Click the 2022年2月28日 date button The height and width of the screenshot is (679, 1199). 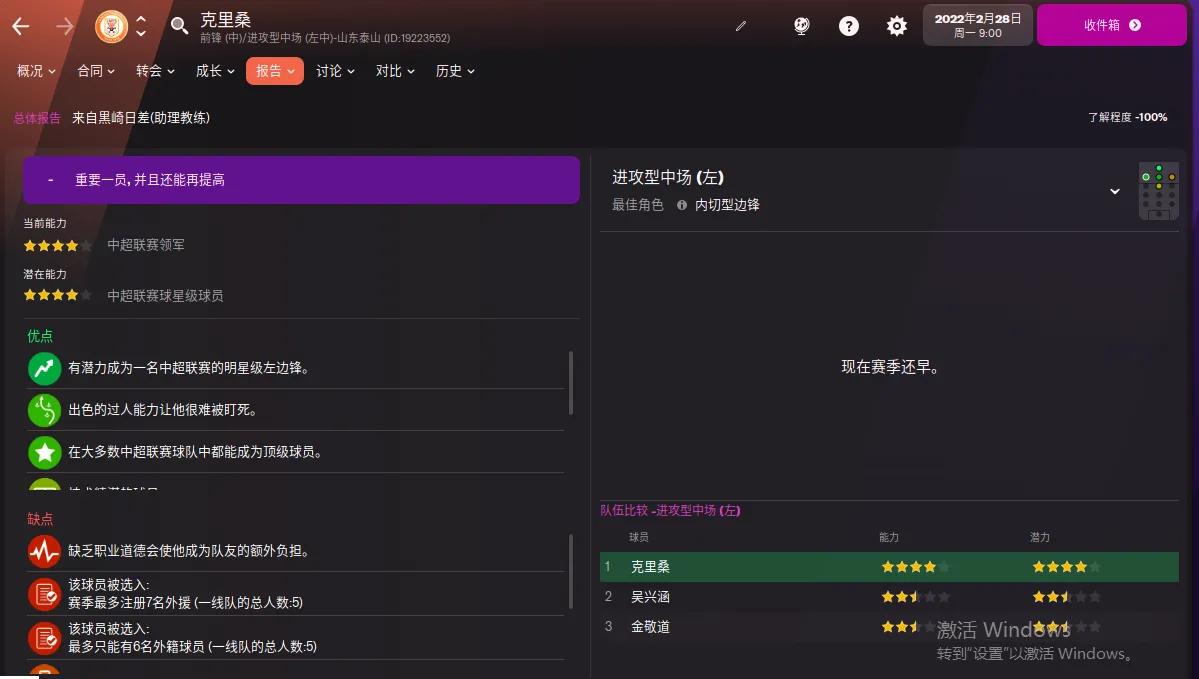[x=977, y=25]
